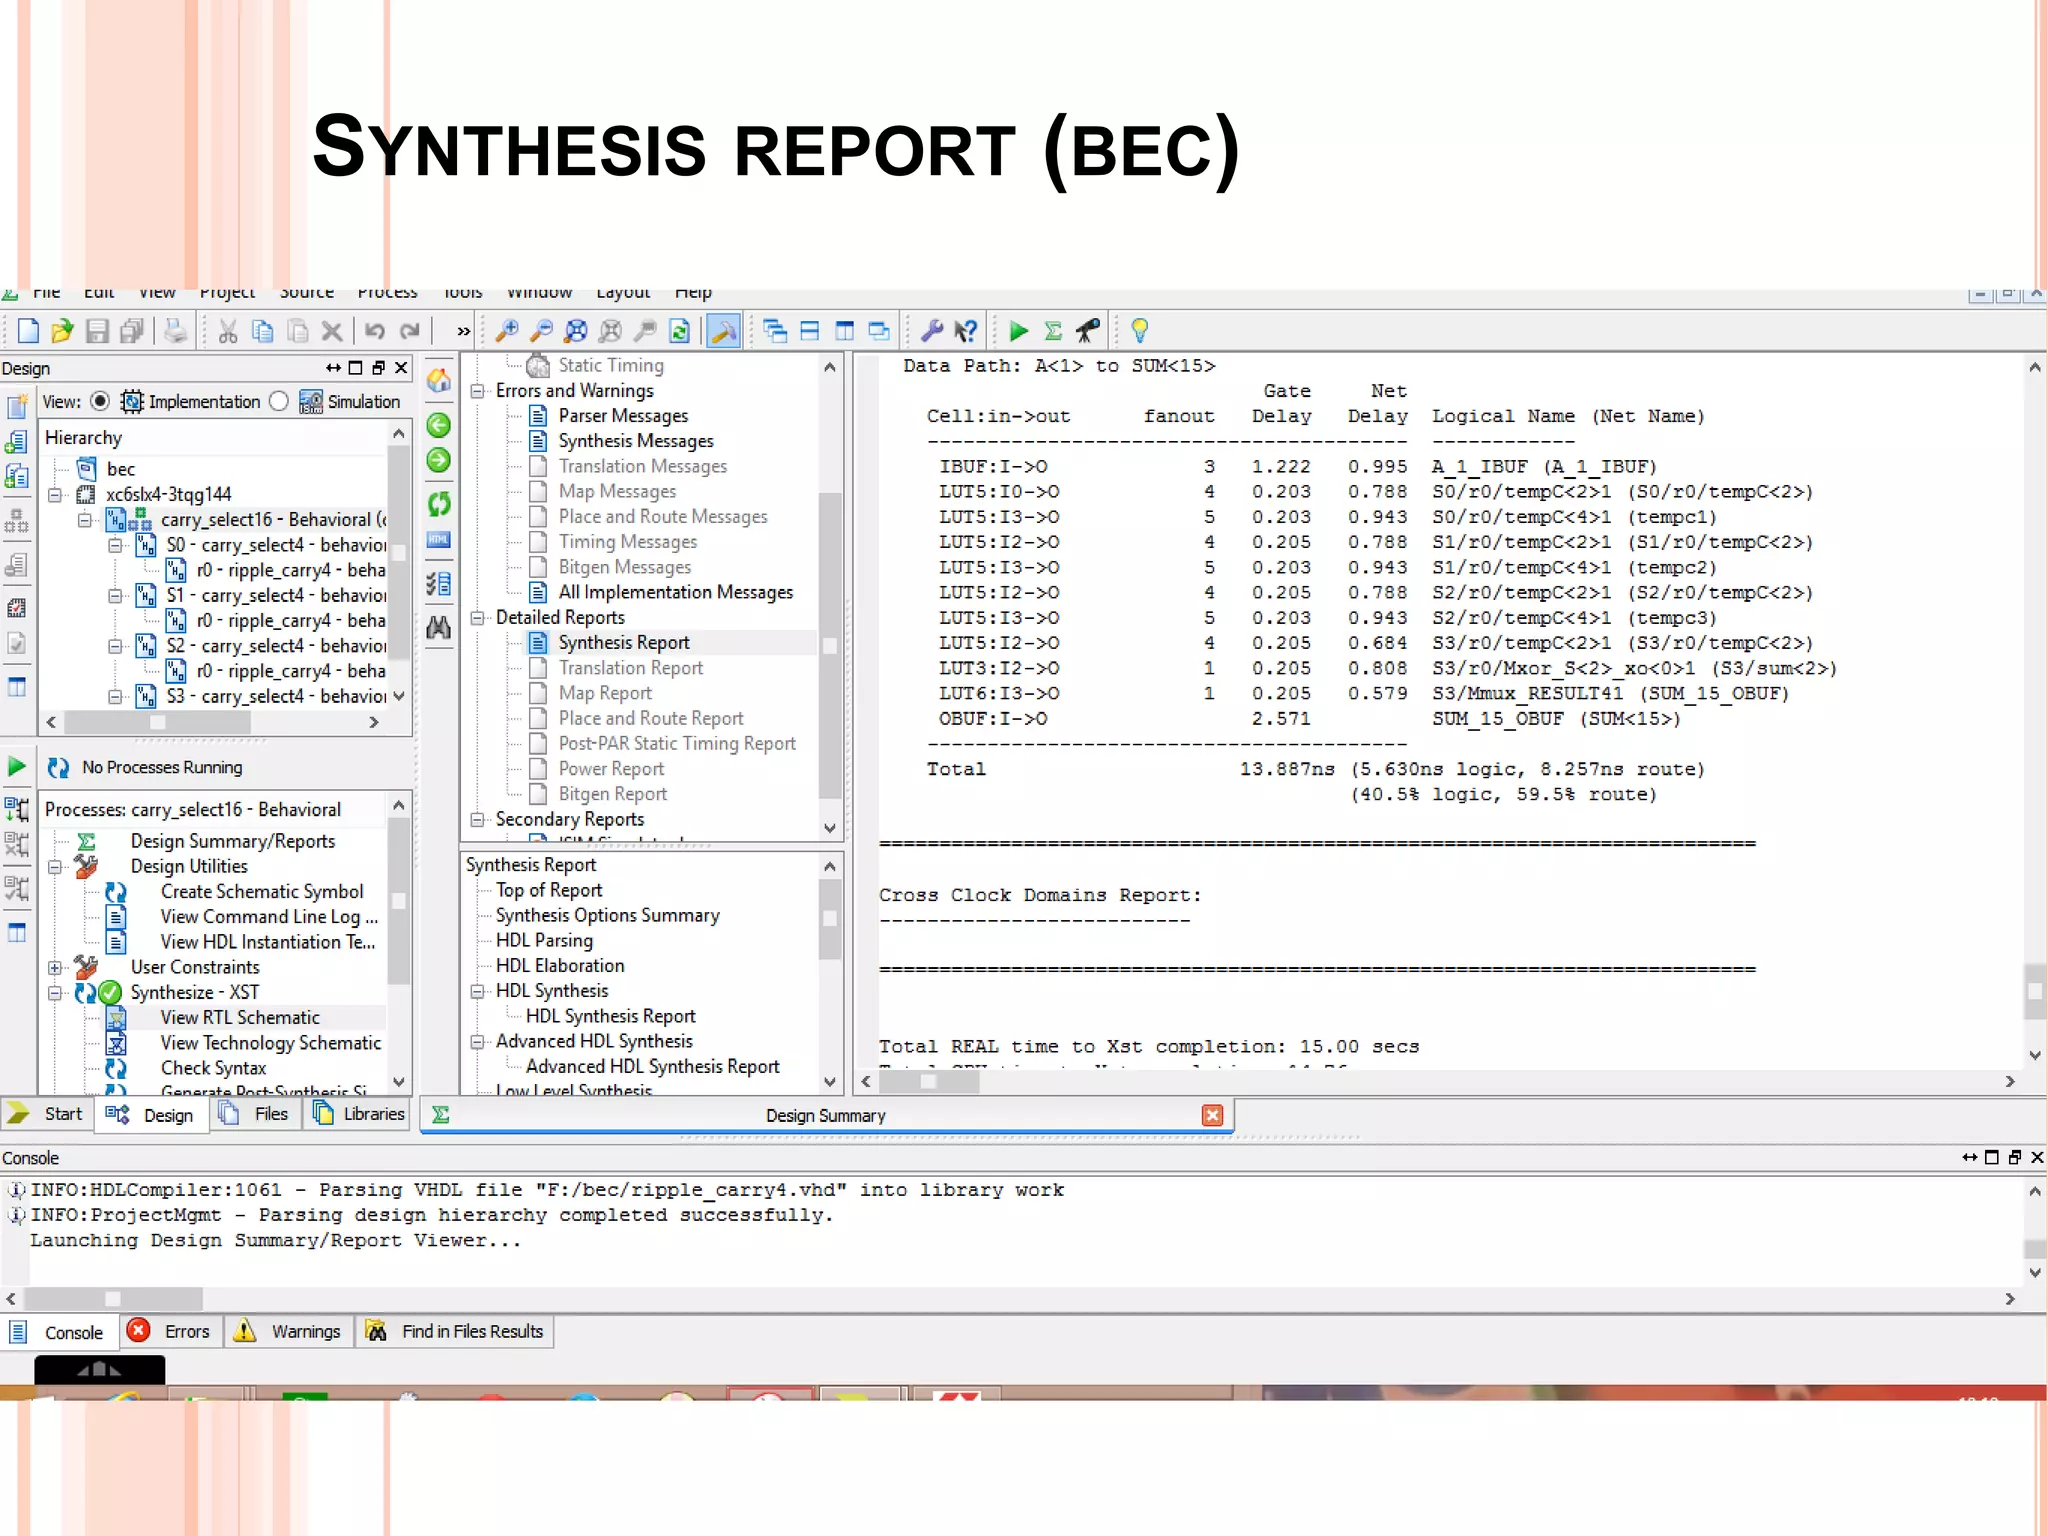2048x1536 pixels.
Task: Click the Undo arrow icon
Action: (375, 331)
